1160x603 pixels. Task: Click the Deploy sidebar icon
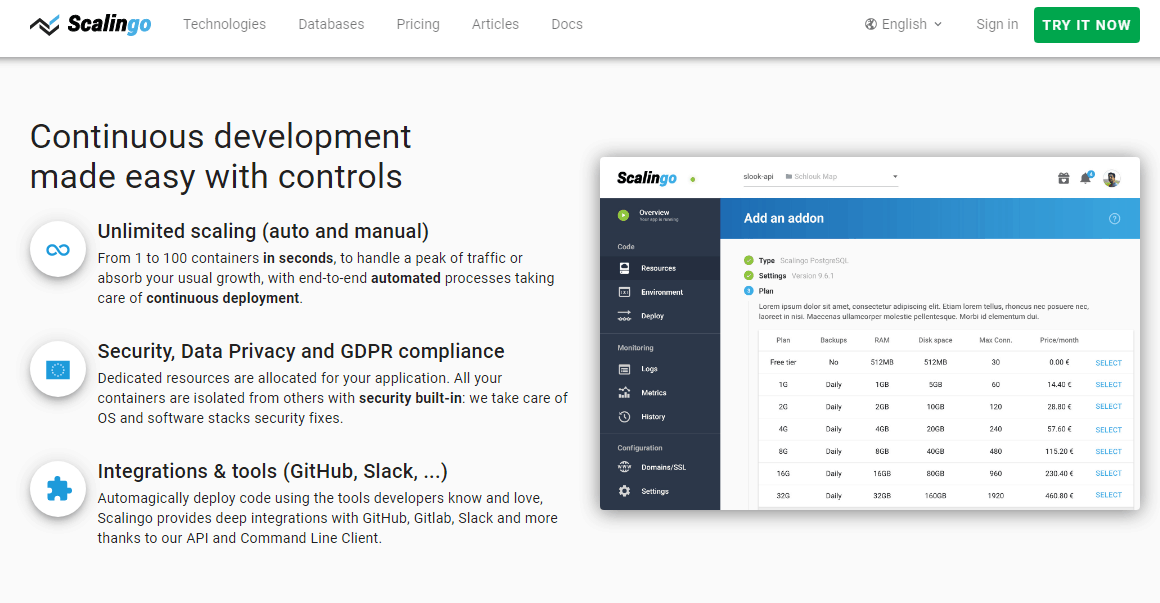tap(624, 316)
